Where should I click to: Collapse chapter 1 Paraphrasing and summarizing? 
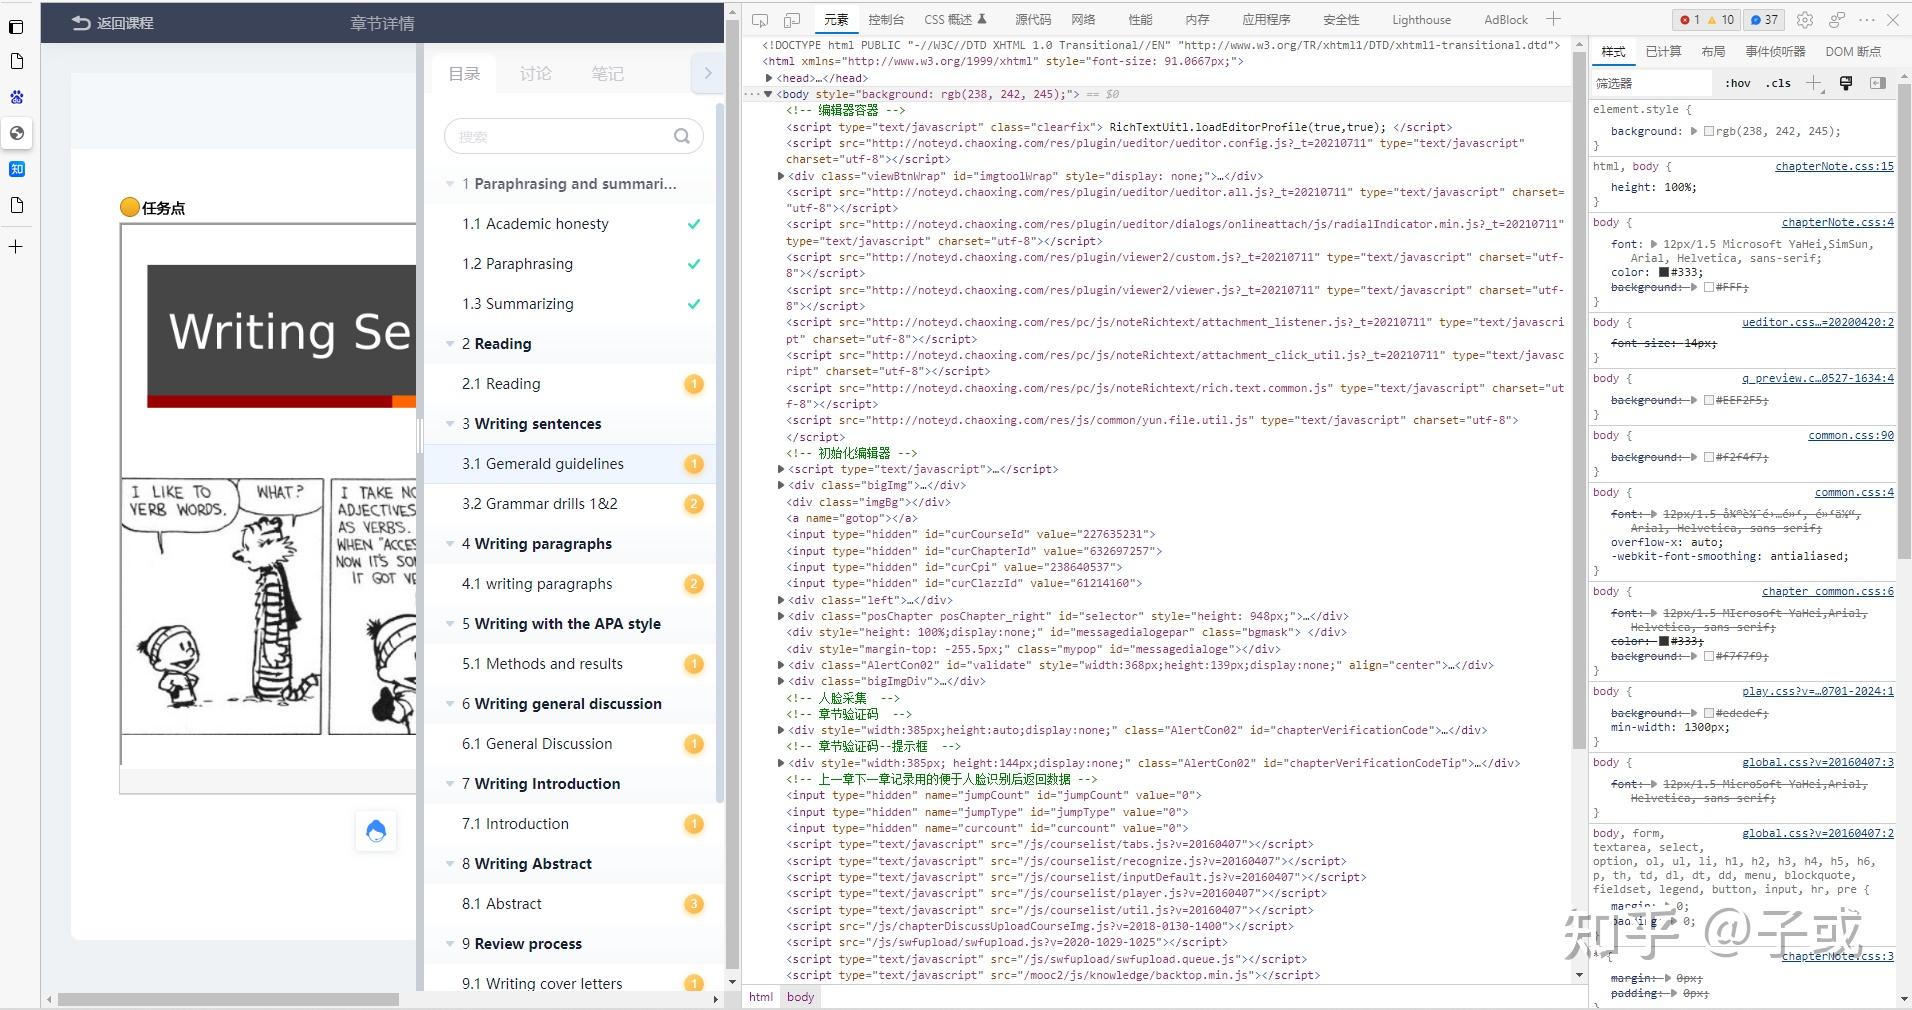tap(450, 184)
